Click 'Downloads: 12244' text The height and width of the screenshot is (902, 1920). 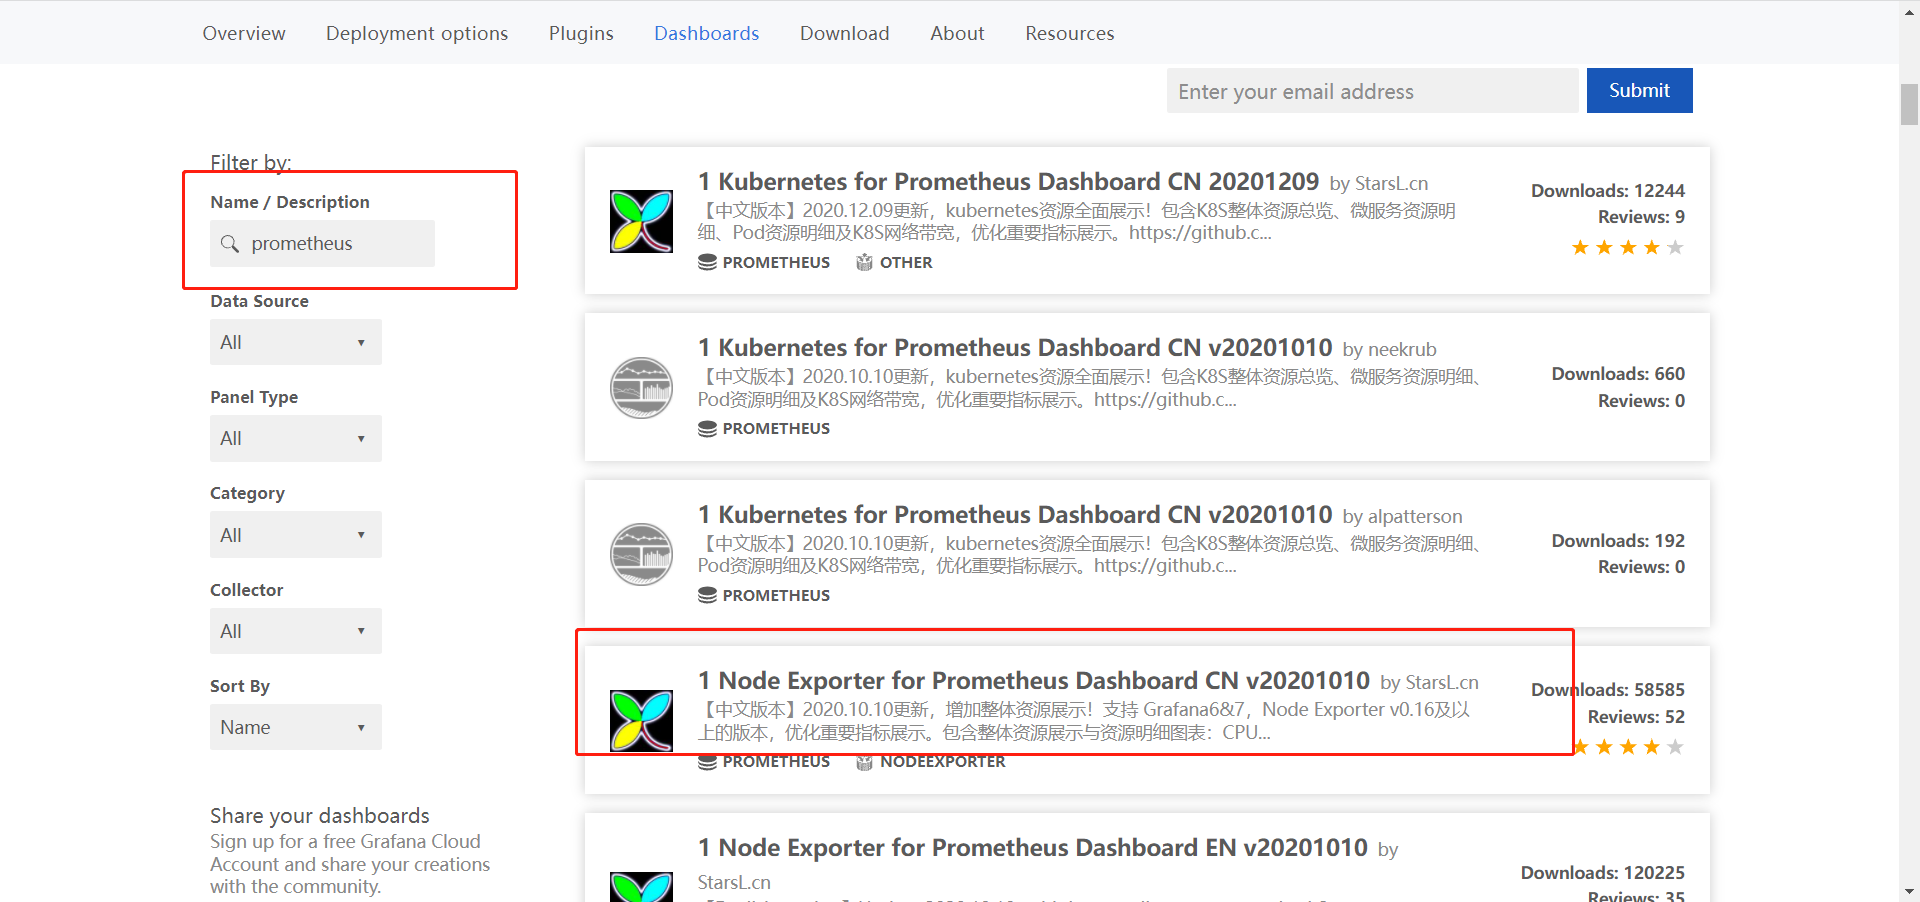pyautogui.click(x=1607, y=190)
